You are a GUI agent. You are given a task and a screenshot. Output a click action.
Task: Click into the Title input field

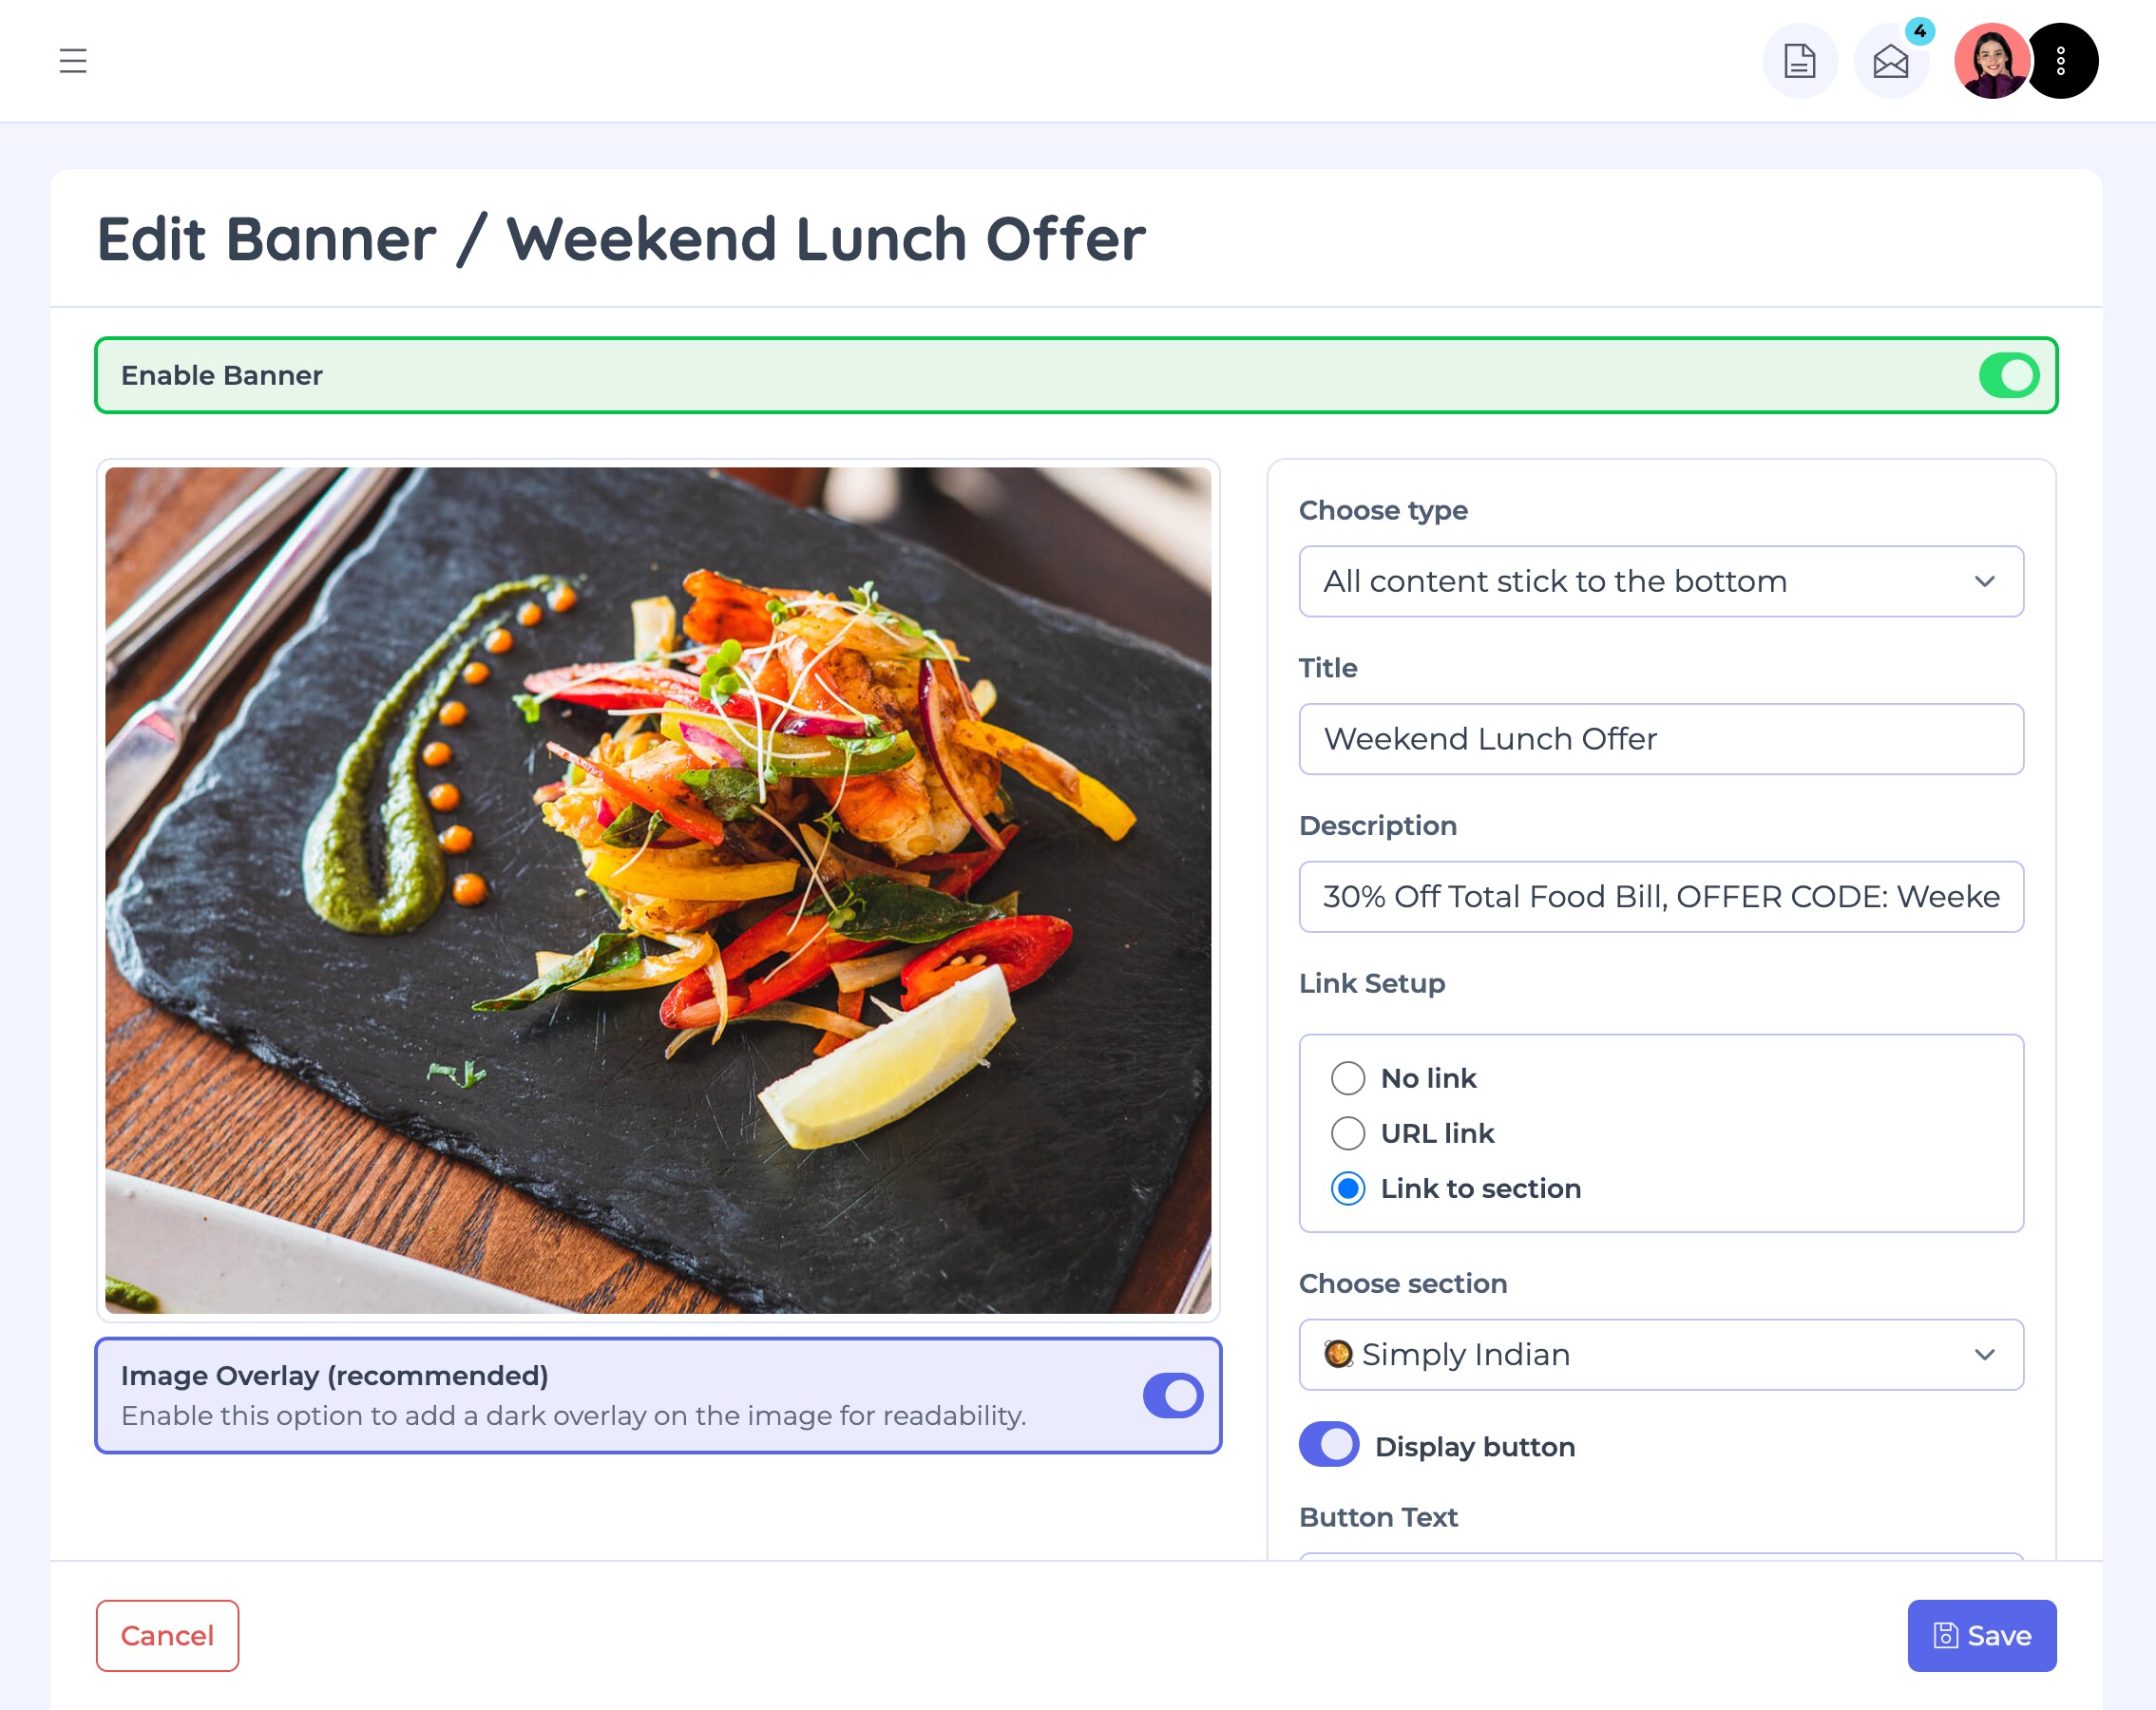pos(1661,739)
